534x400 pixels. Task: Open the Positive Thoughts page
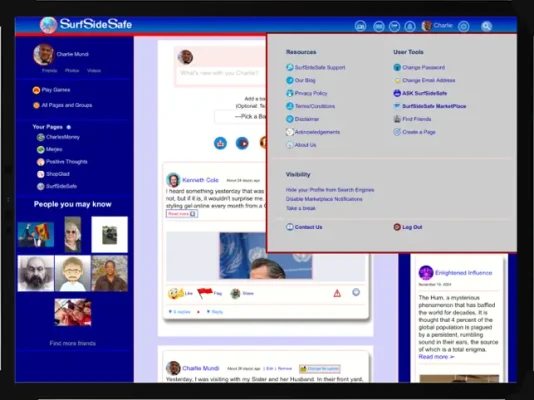tap(62, 162)
